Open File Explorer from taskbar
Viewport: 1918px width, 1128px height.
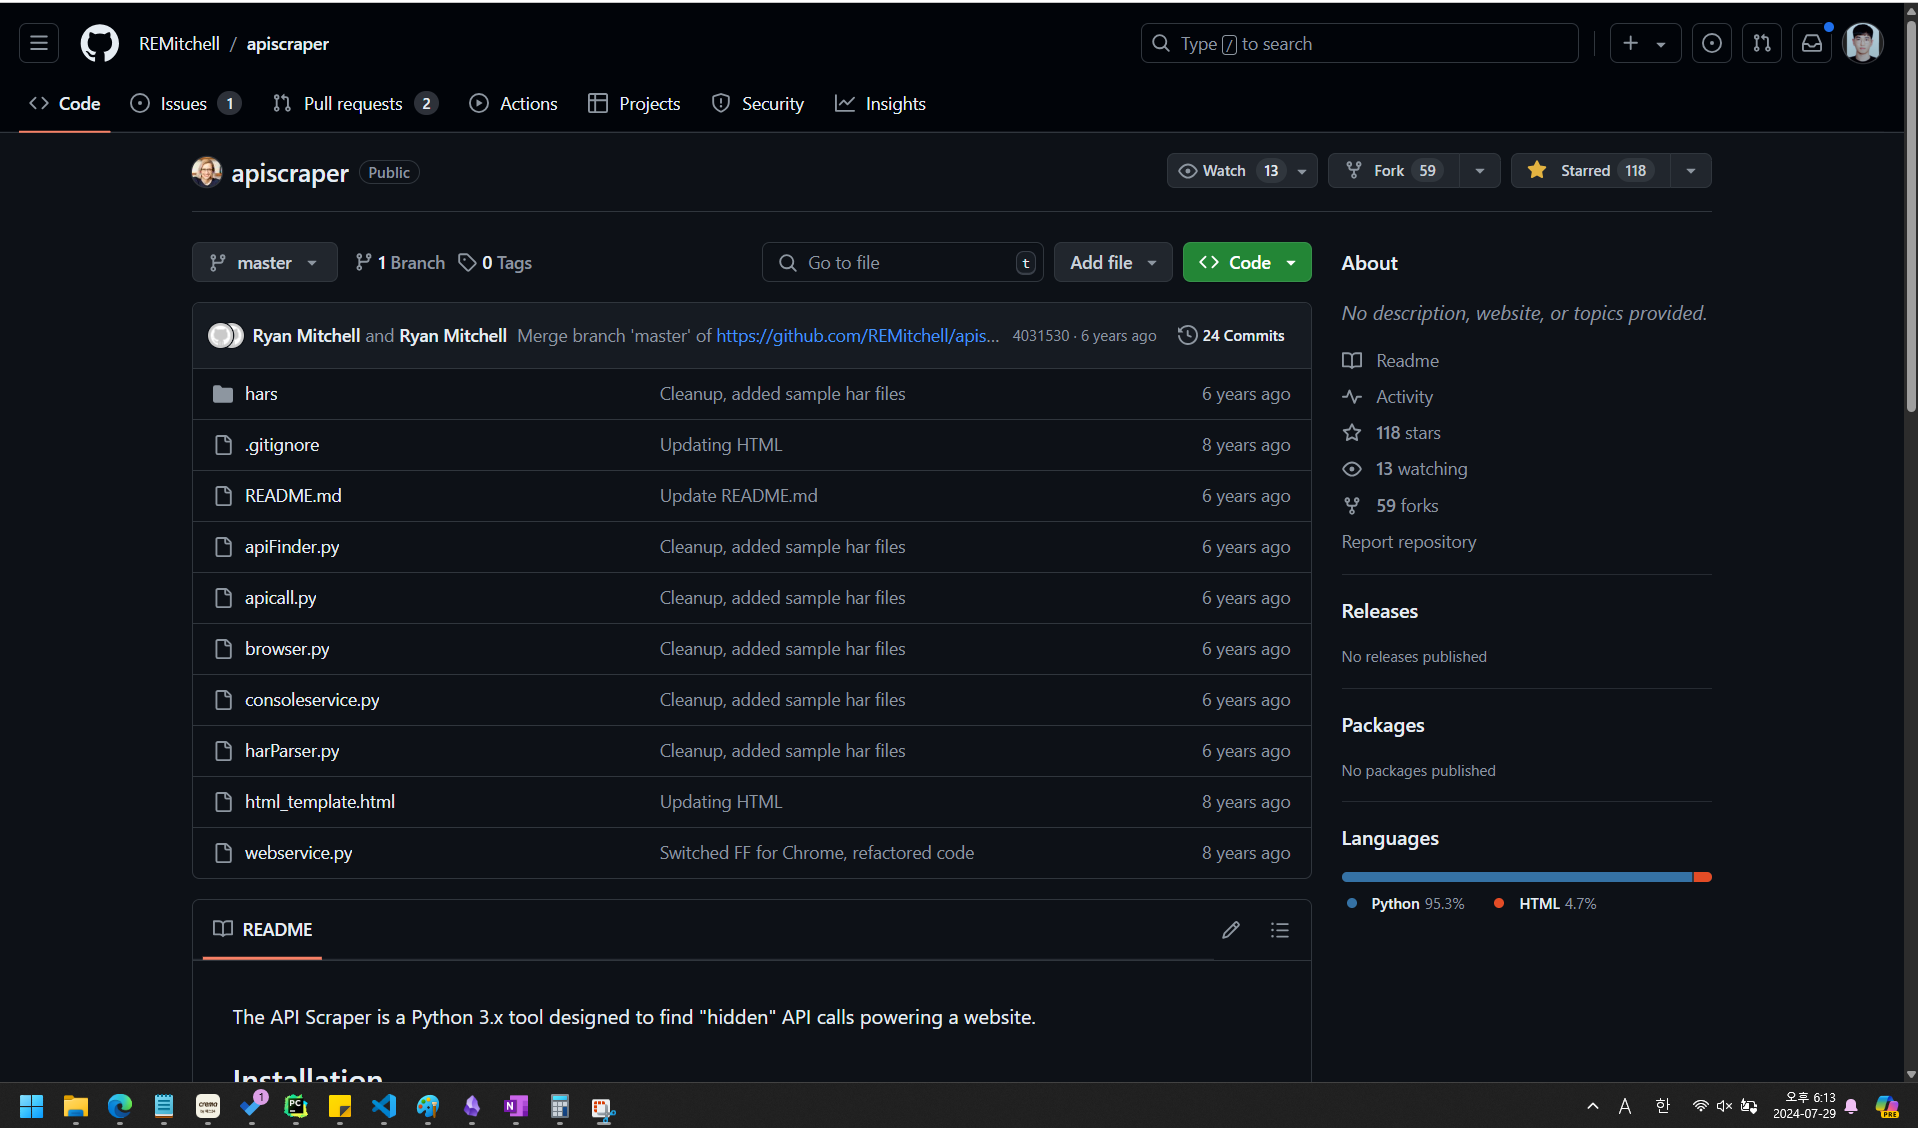click(76, 1106)
